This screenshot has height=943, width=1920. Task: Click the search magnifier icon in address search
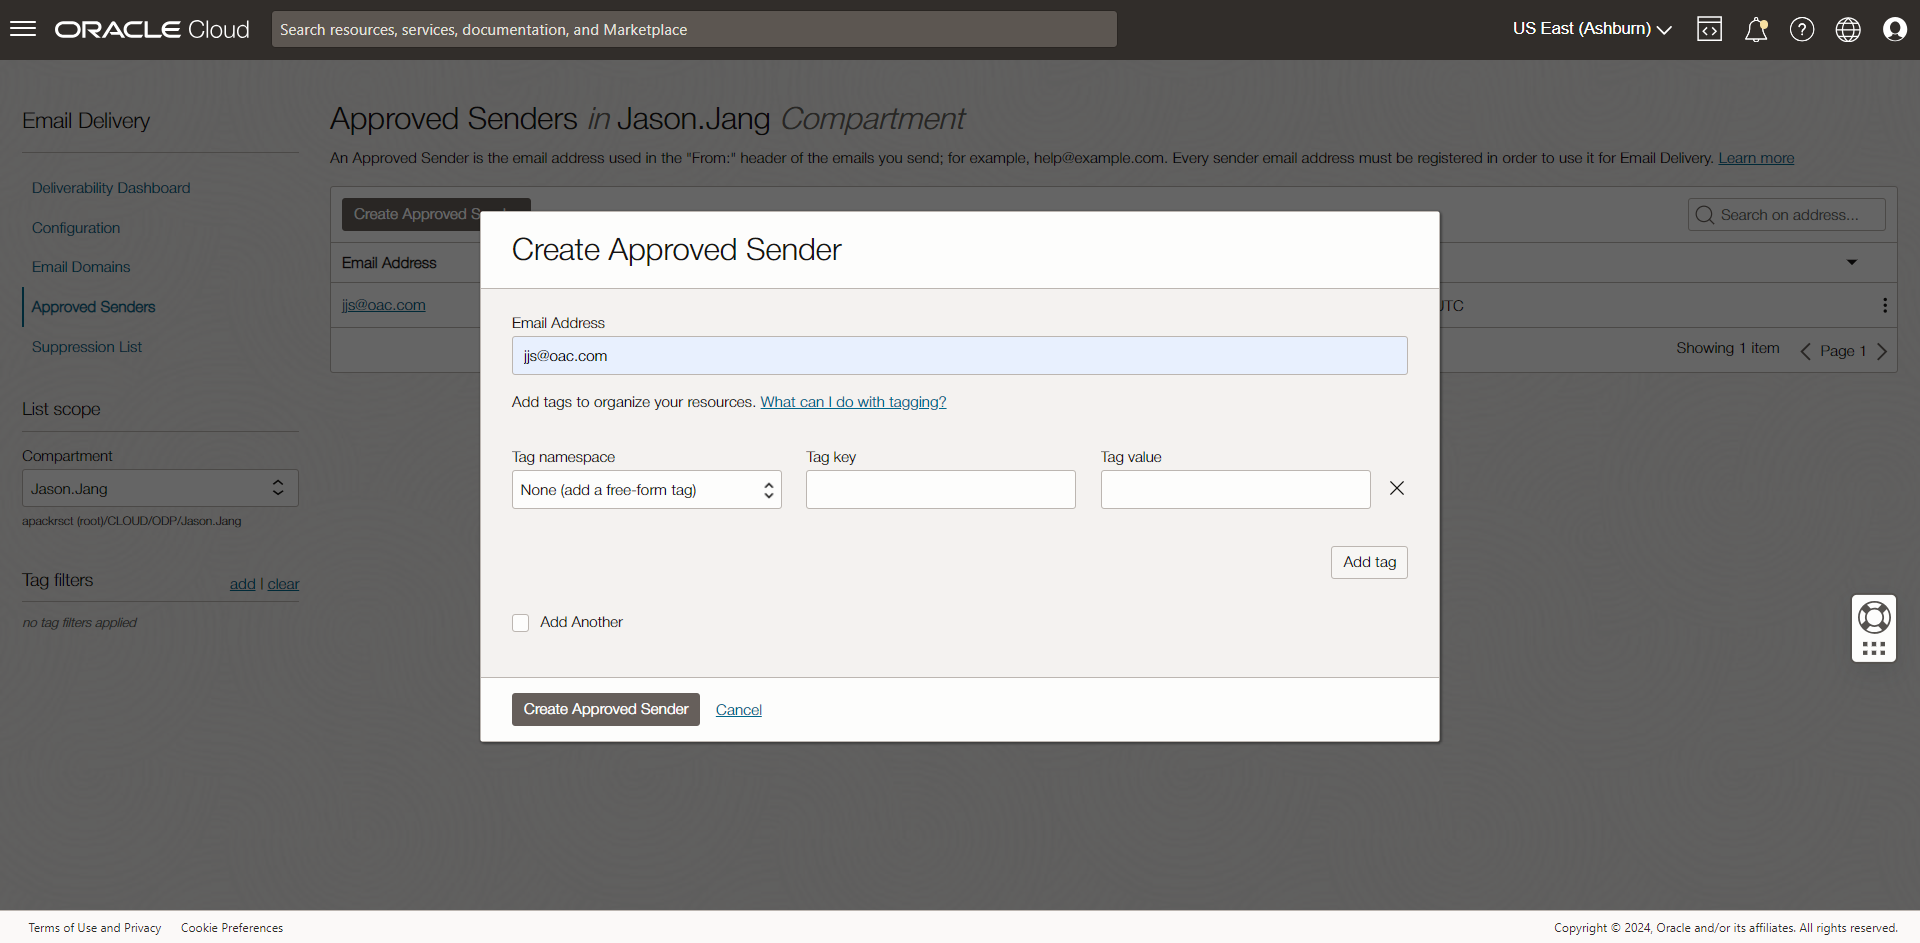(1705, 215)
